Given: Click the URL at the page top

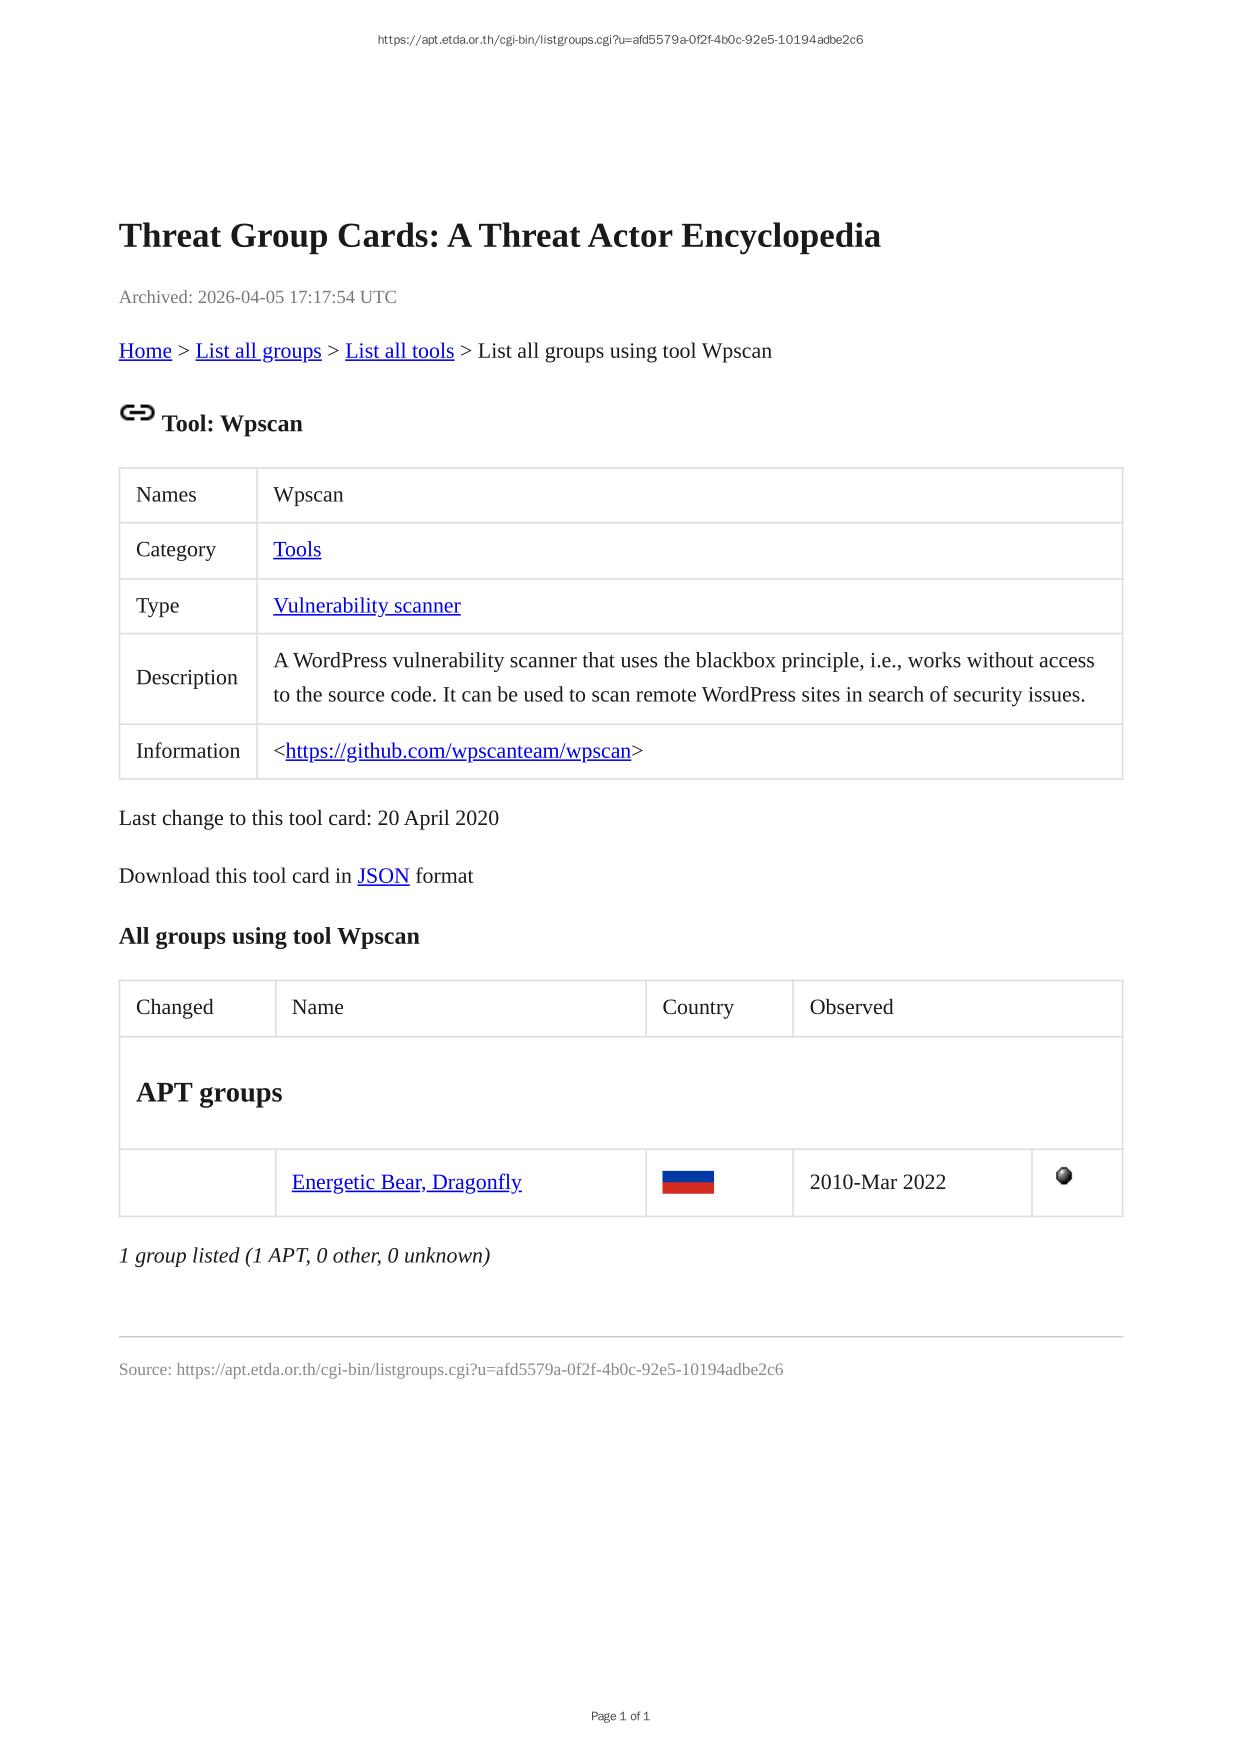Looking at the screenshot, I should (620, 40).
